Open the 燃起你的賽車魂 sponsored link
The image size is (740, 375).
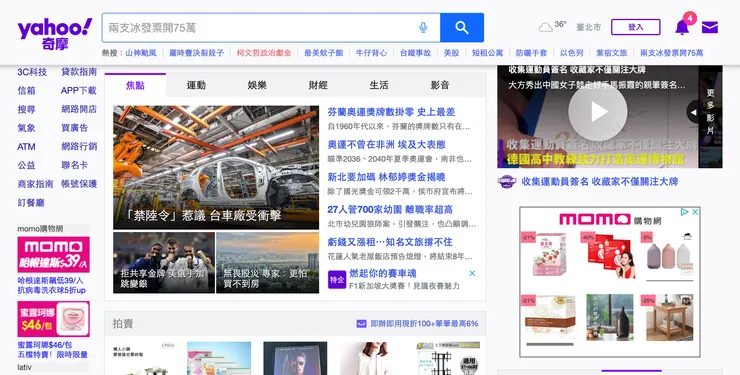pos(383,274)
